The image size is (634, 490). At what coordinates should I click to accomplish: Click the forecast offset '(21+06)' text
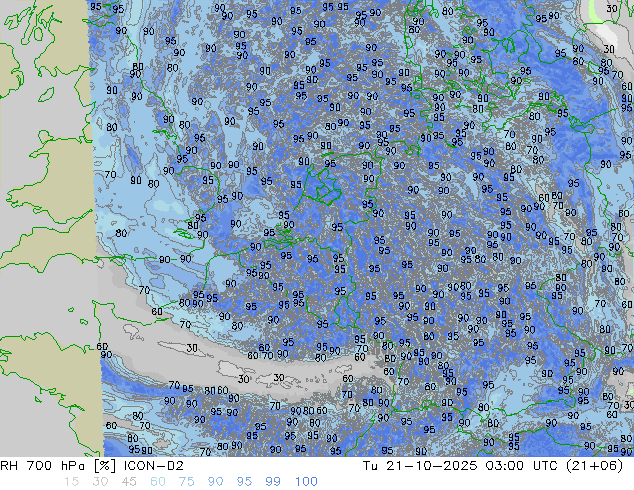pyautogui.click(x=595, y=466)
